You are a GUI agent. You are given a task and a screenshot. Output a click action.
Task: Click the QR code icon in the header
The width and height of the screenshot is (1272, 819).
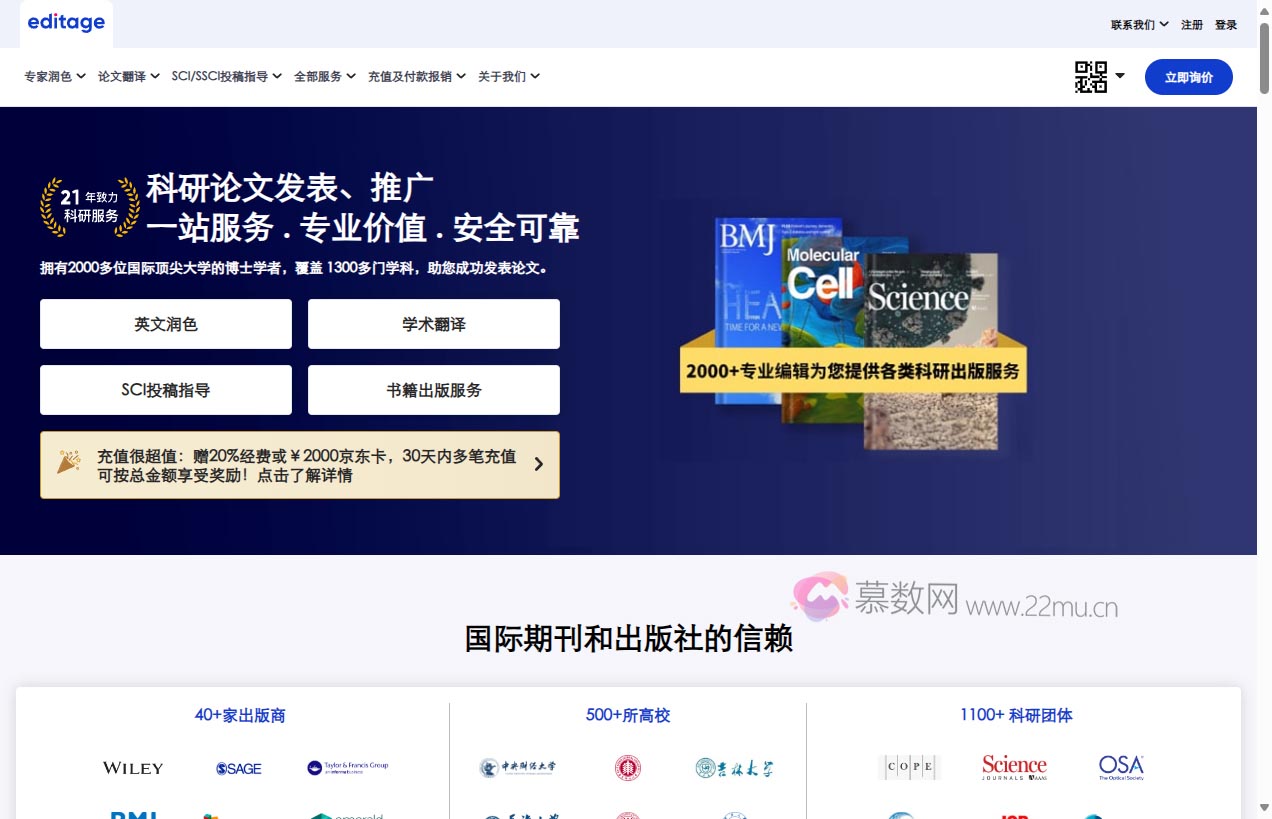(x=1088, y=76)
